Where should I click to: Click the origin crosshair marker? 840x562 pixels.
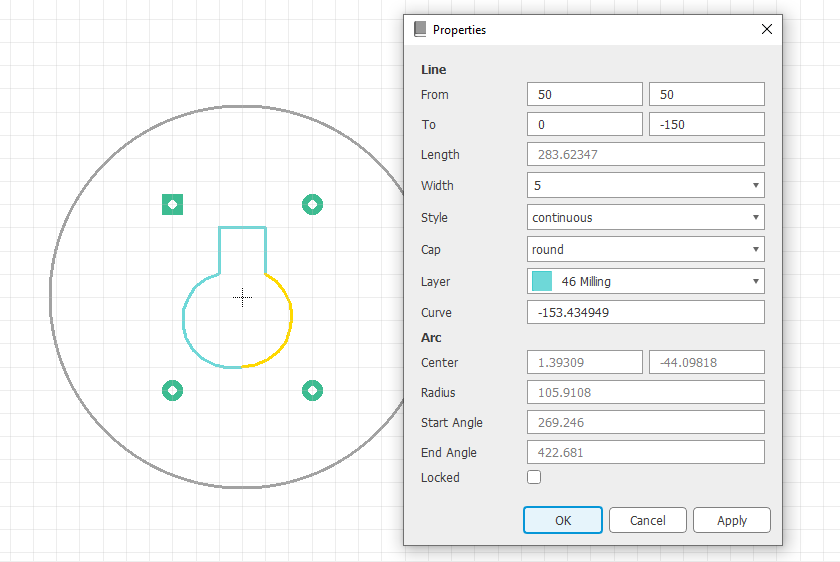pyautogui.click(x=242, y=297)
